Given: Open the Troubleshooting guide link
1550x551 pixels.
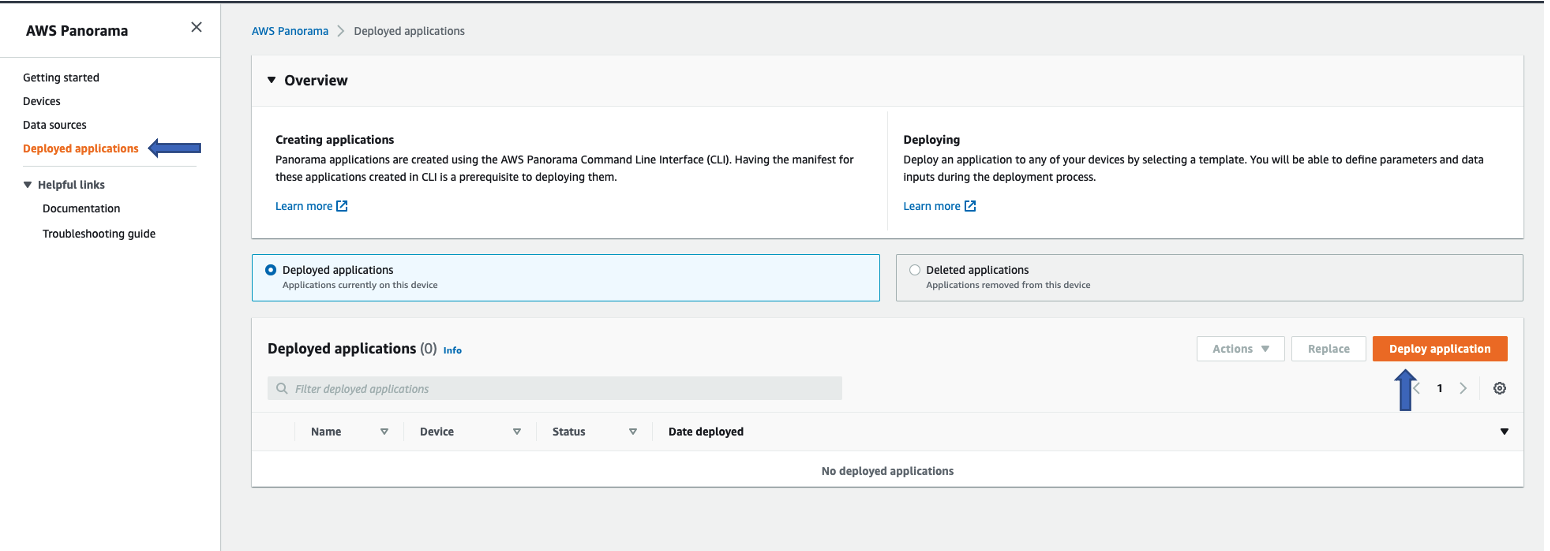Looking at the screenshot, I should [x=99, y=234].
